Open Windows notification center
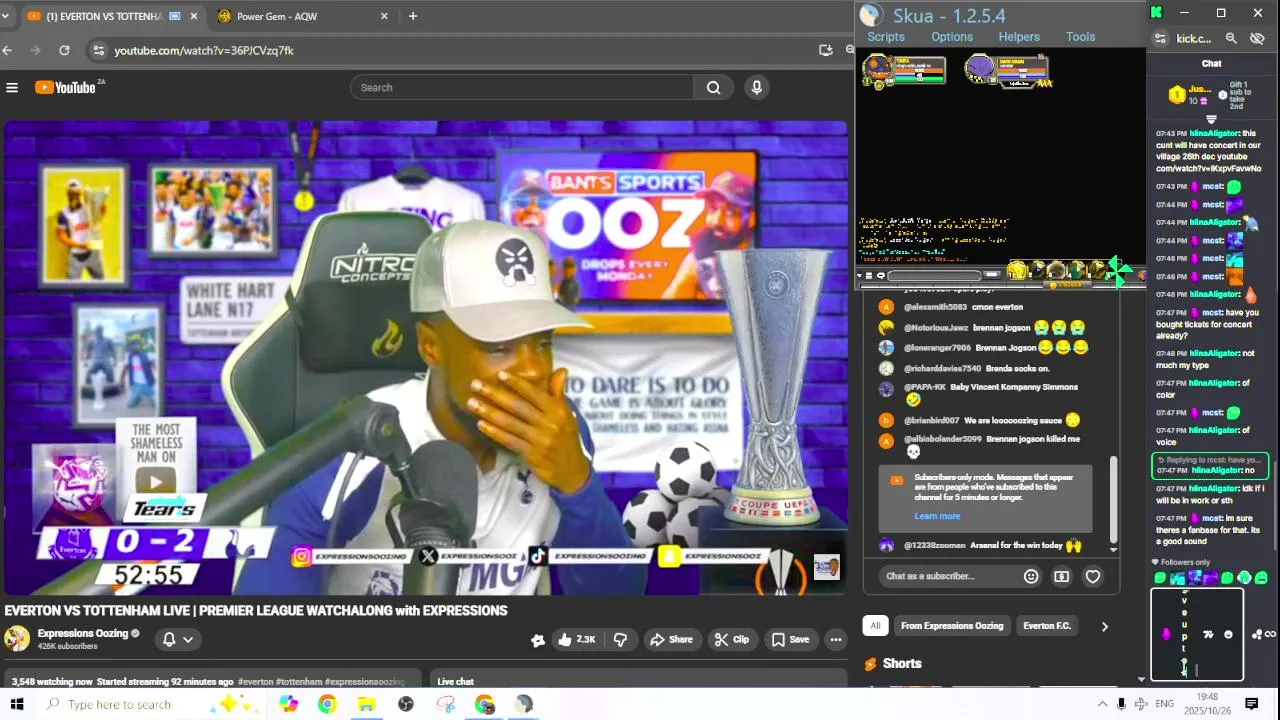1280x720 pixels. 1251,704
